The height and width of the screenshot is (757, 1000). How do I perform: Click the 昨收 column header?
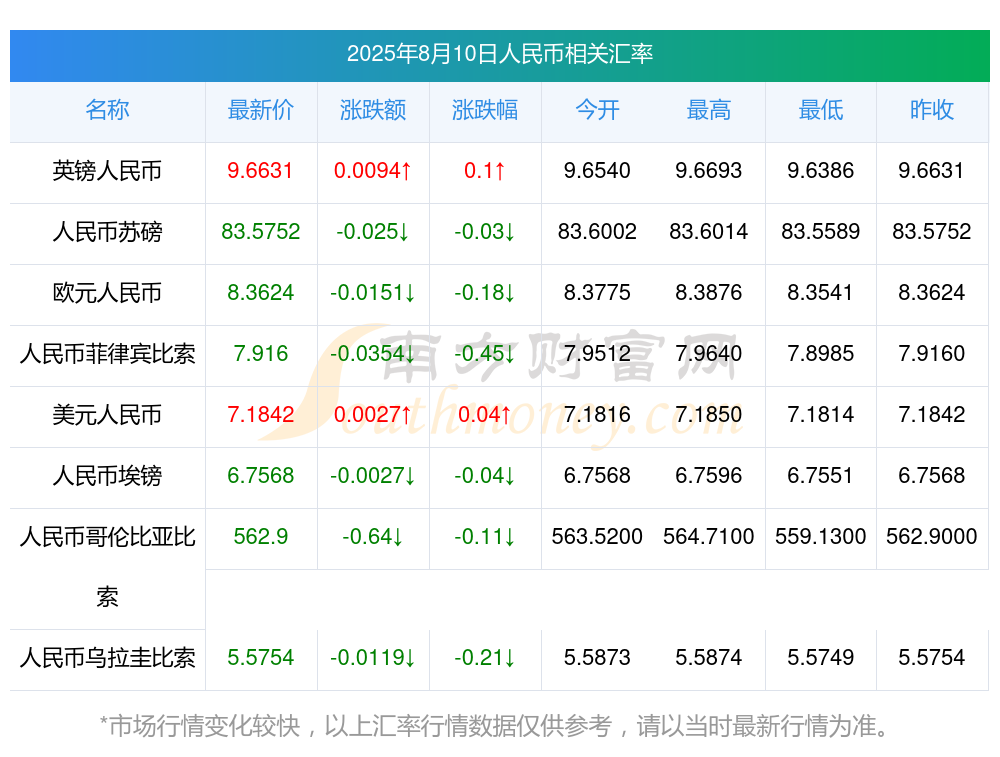[932, 110]
